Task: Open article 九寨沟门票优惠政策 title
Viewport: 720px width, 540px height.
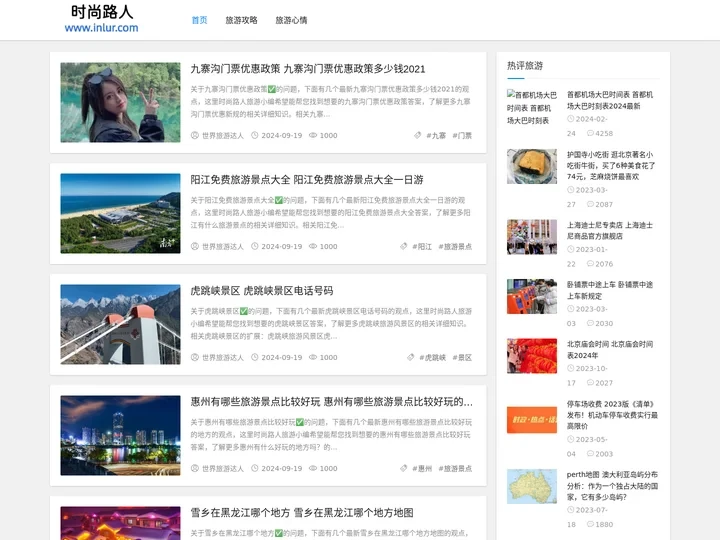Action: pyautogui.click(x=308, y=69)
